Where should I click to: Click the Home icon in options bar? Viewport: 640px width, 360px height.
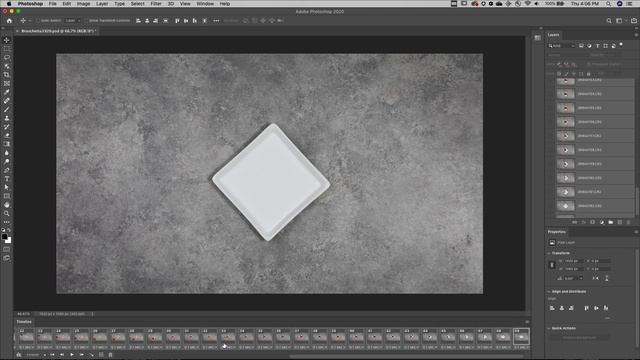coord(9,20)
